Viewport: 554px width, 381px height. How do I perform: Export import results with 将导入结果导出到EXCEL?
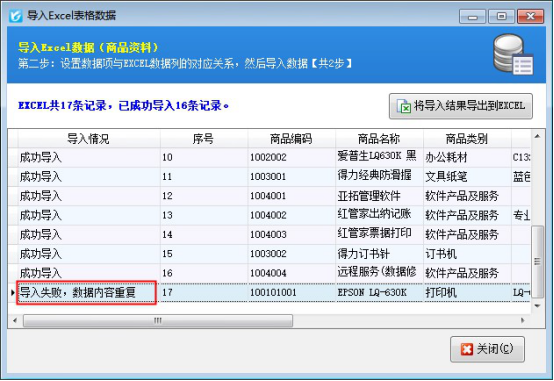pos(461,106)
